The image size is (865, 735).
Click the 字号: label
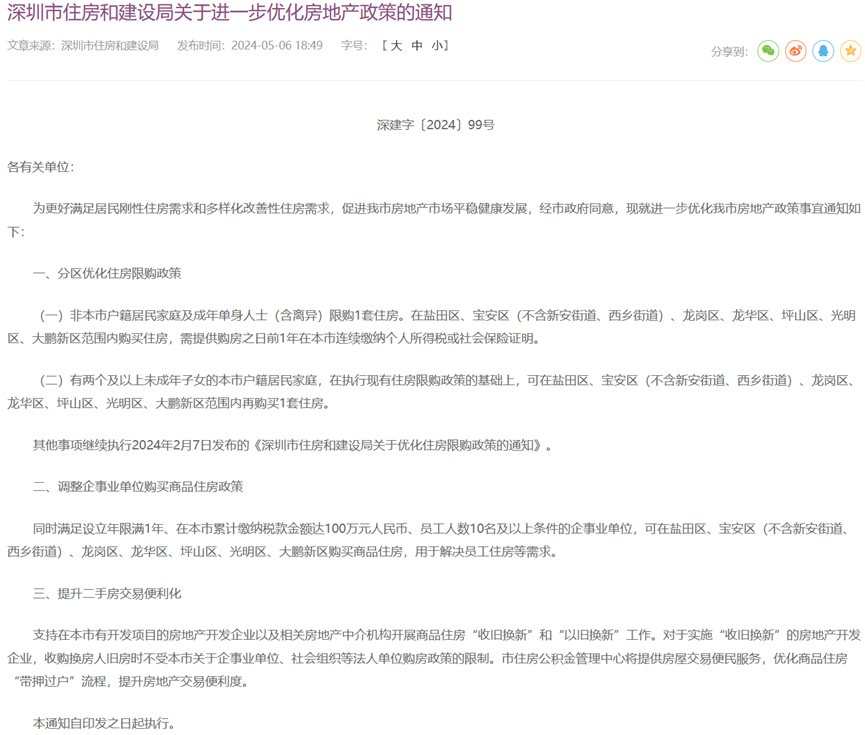[354, 46]
